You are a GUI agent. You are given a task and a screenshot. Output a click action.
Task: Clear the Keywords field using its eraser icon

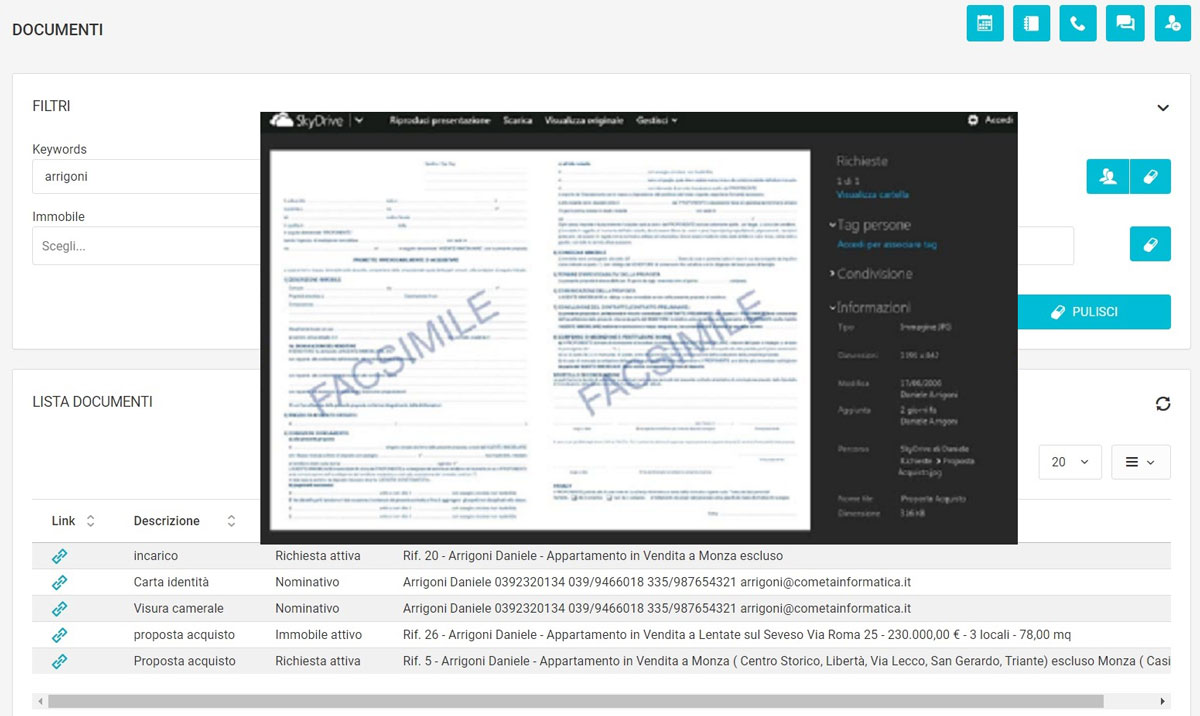(x=1150, y=176)
